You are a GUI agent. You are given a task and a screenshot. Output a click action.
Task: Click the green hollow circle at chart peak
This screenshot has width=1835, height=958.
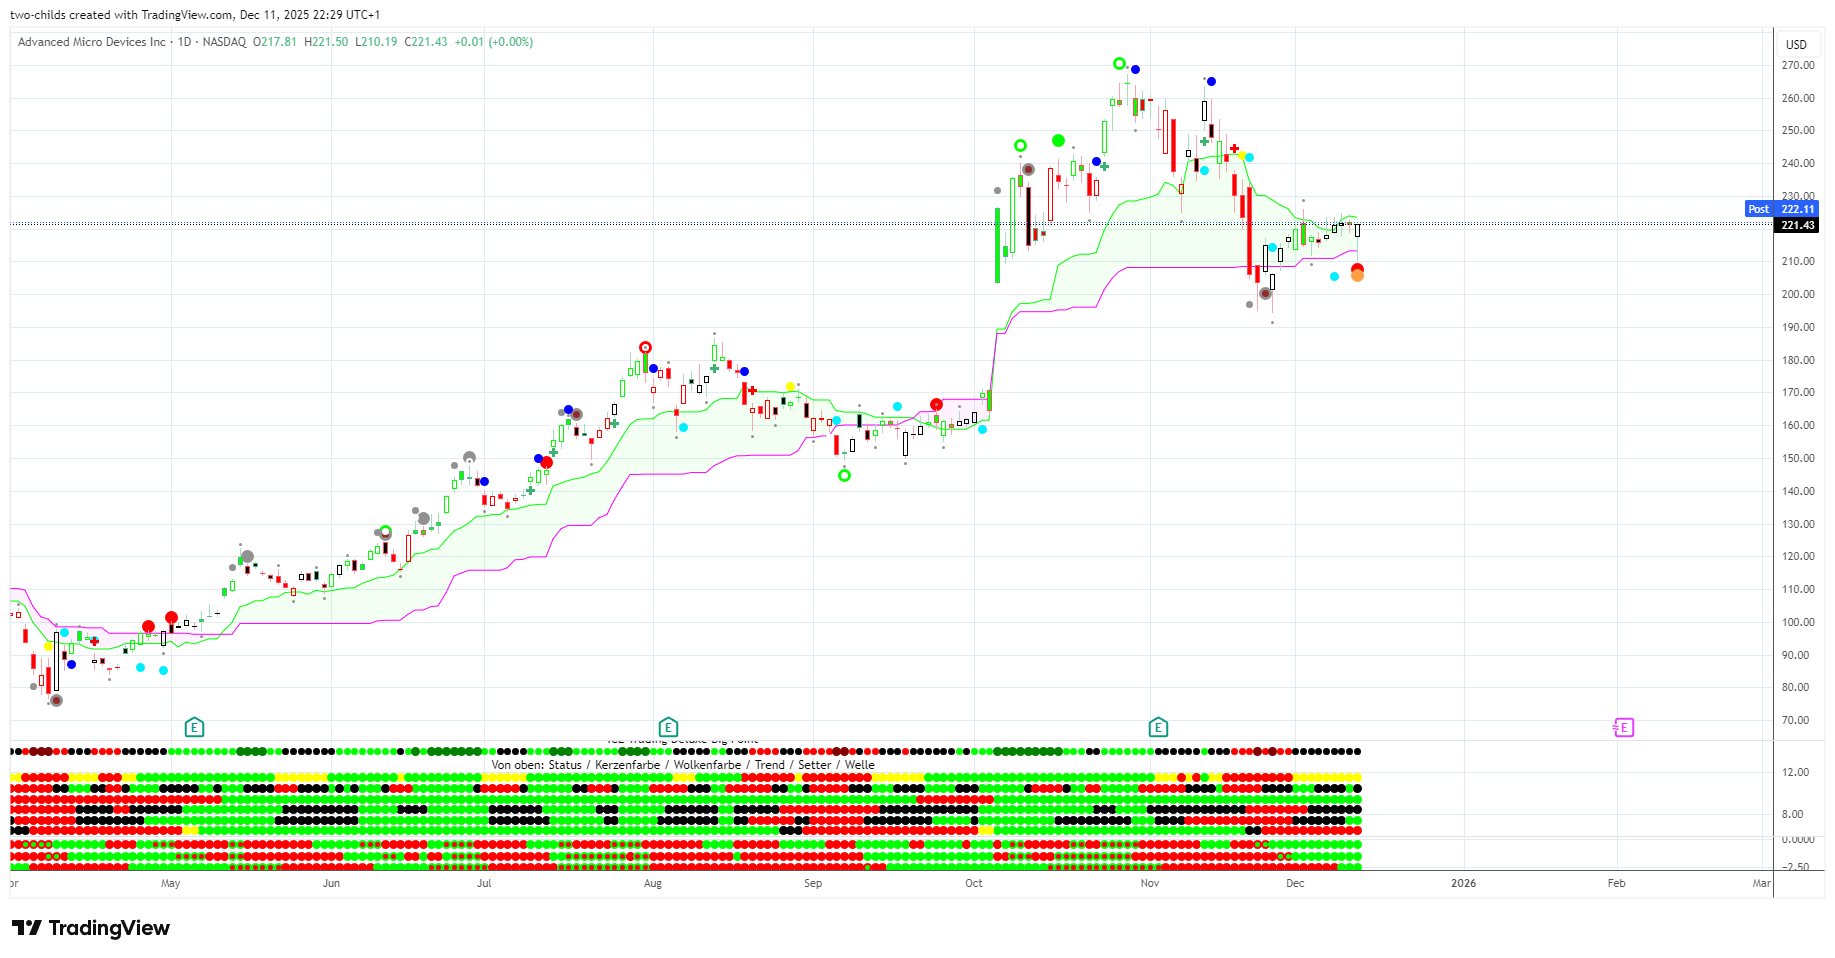pyautogui.click(x=1119, y=64)
